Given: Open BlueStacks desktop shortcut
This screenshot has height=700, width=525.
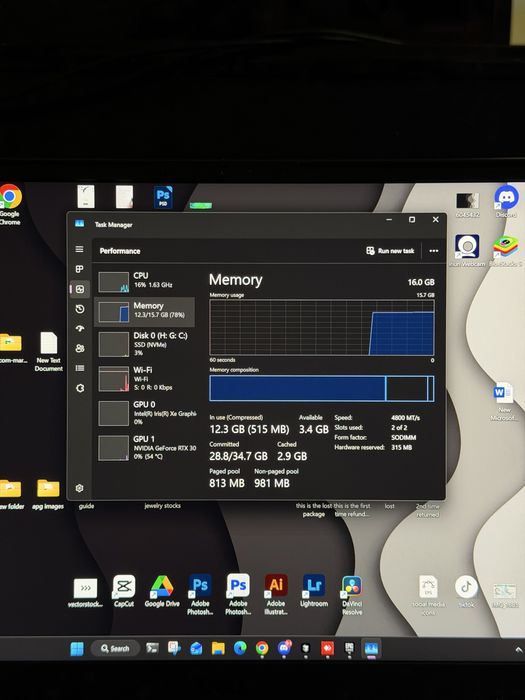Looking at the screenshot, I should click(505, 250).
